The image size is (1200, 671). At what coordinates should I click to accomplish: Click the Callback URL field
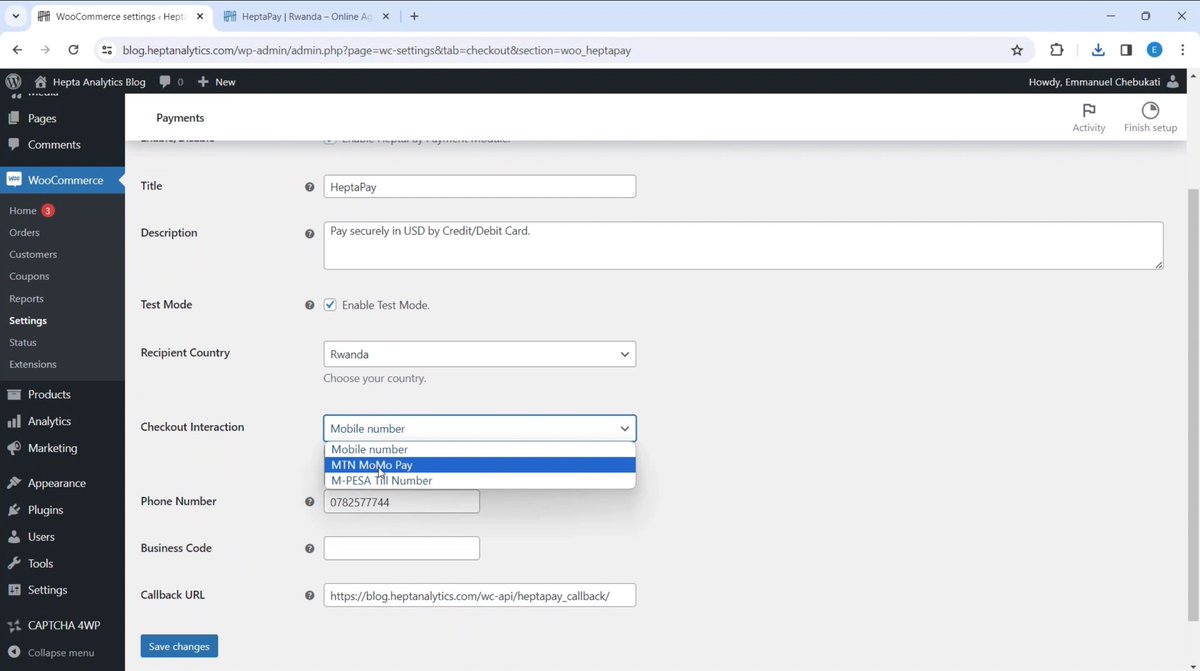tap(480, 595)
